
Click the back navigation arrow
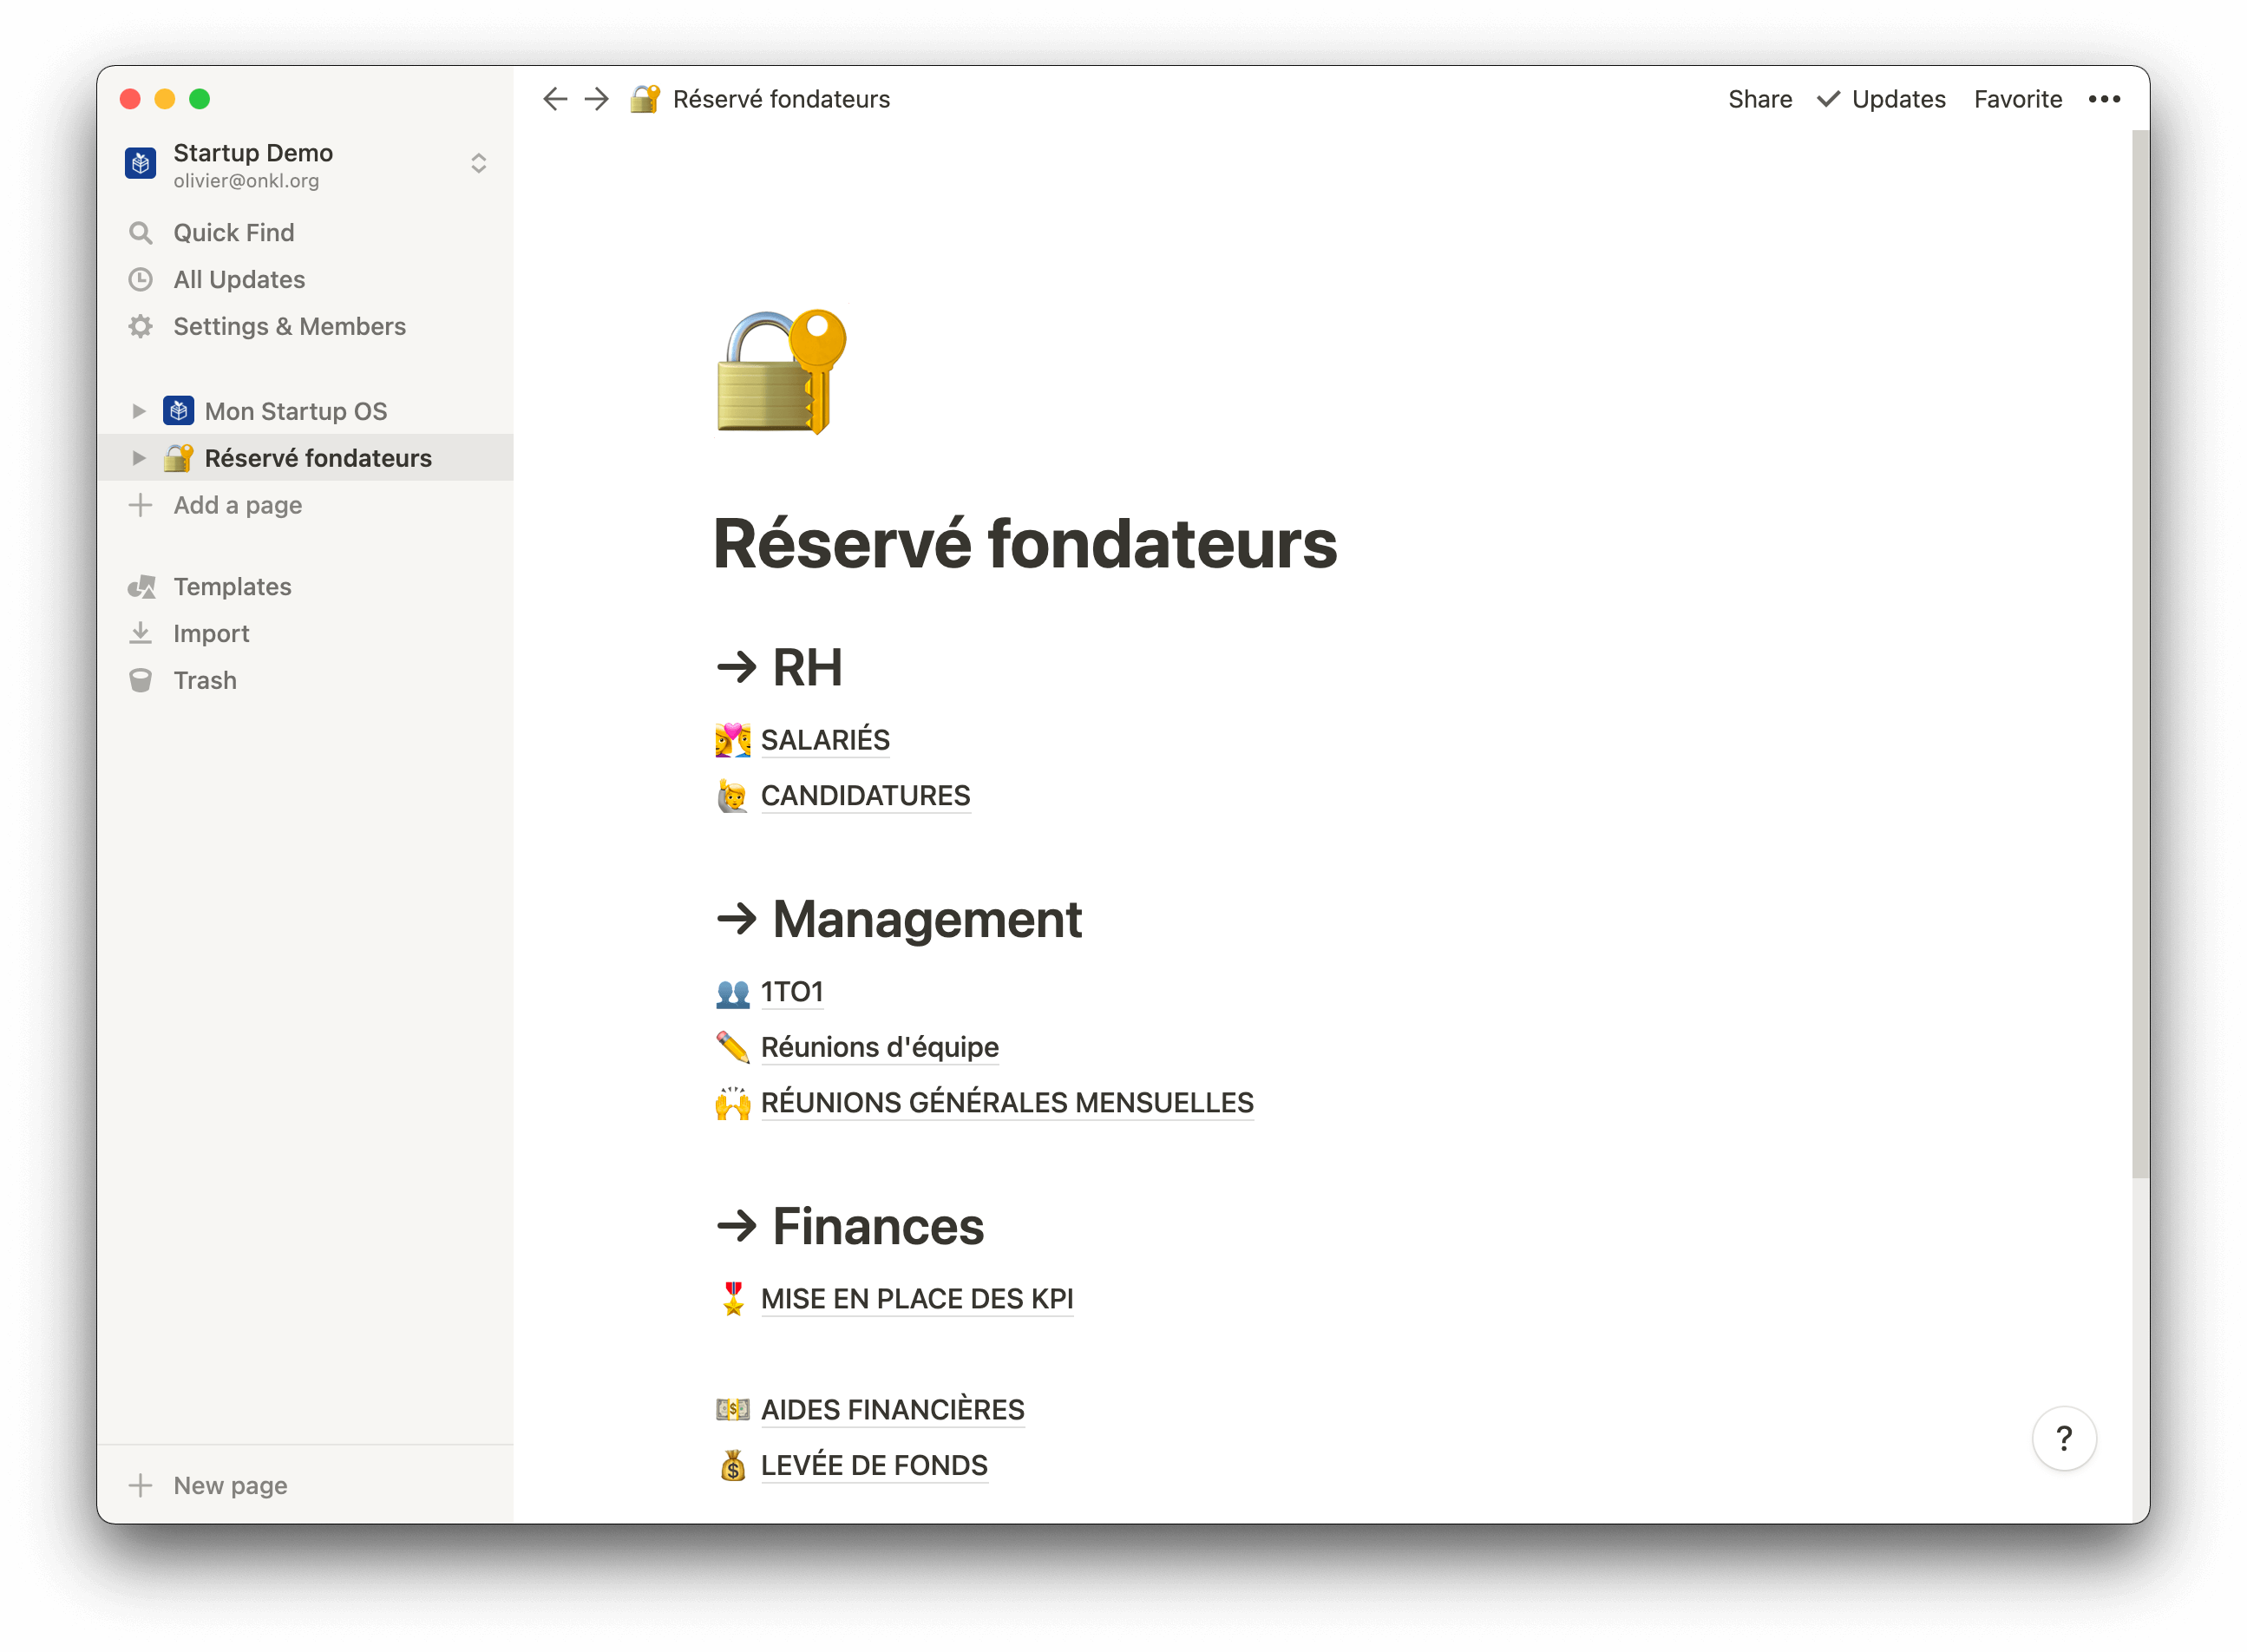click(555, 99)
